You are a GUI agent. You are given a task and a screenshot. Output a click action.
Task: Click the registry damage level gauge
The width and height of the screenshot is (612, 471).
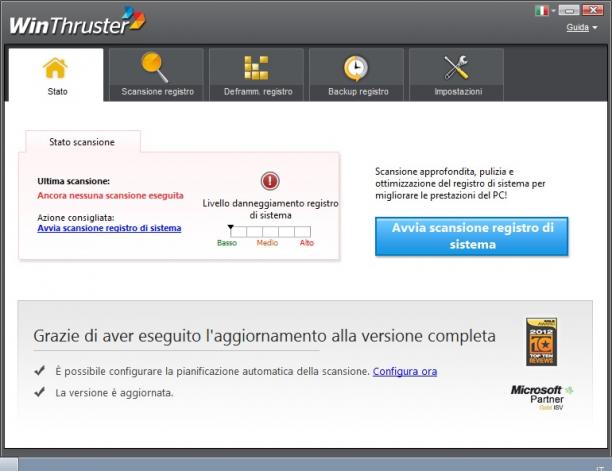click(x=270, y=232)
